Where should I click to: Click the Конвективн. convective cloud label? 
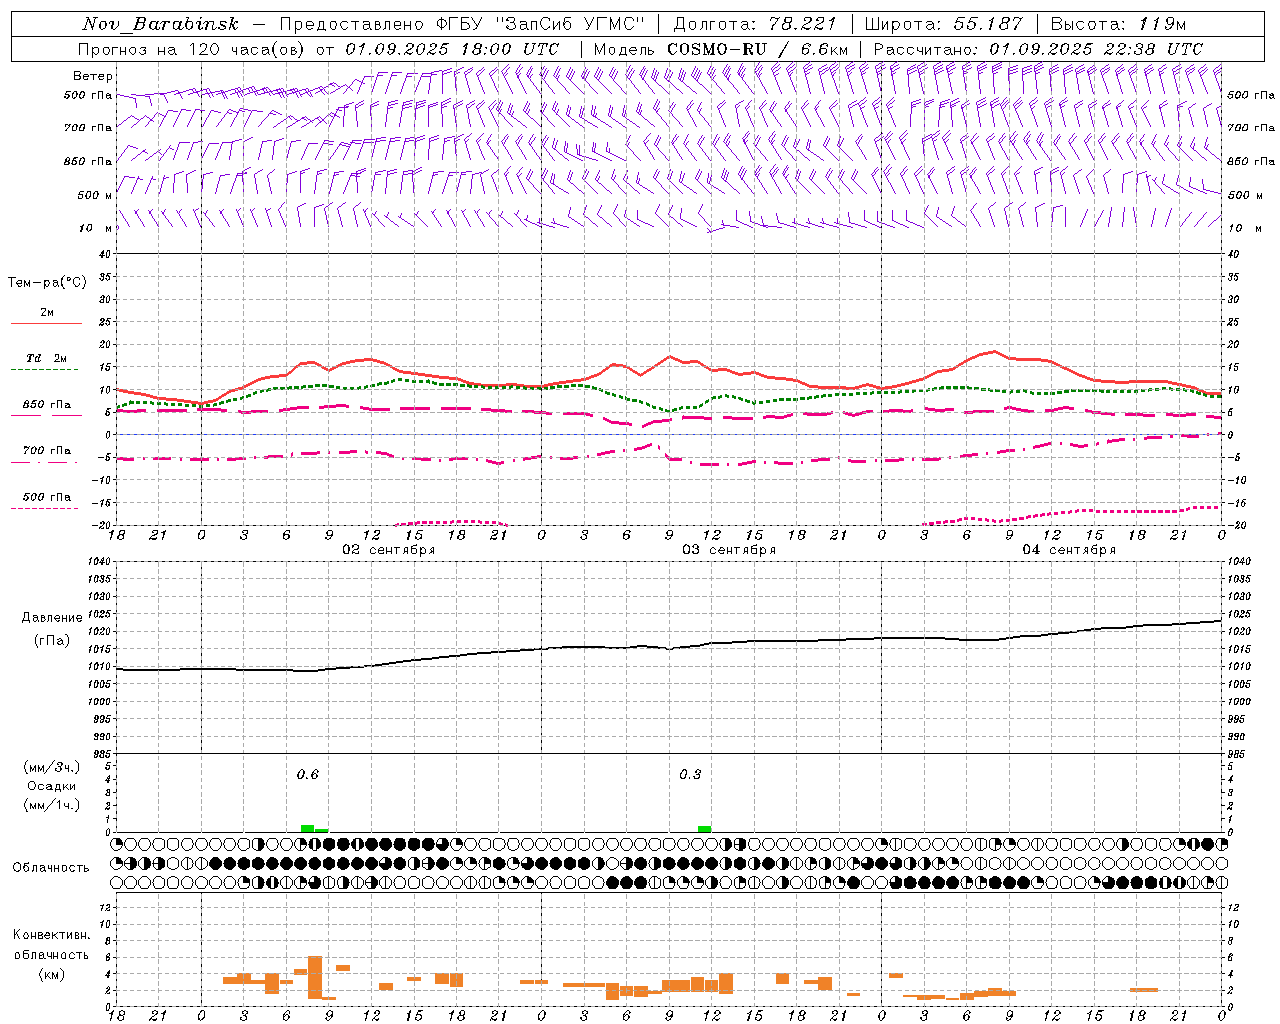click(x=51, y=935)
